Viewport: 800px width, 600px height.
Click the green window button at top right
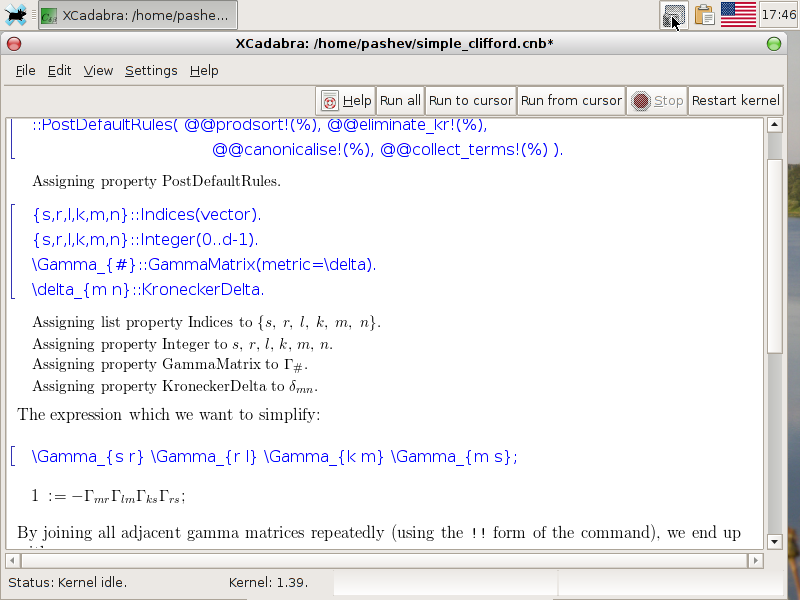pos(774,44)
